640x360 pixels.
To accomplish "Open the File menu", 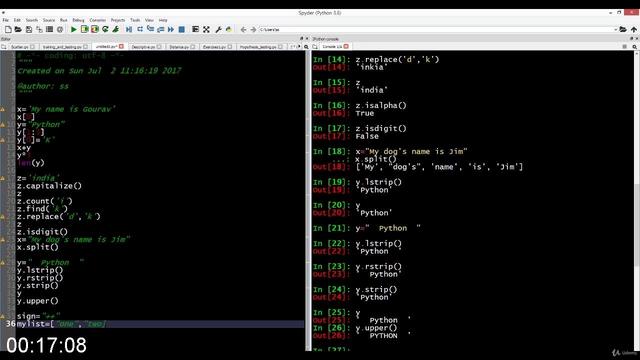I will coord(5,20).
